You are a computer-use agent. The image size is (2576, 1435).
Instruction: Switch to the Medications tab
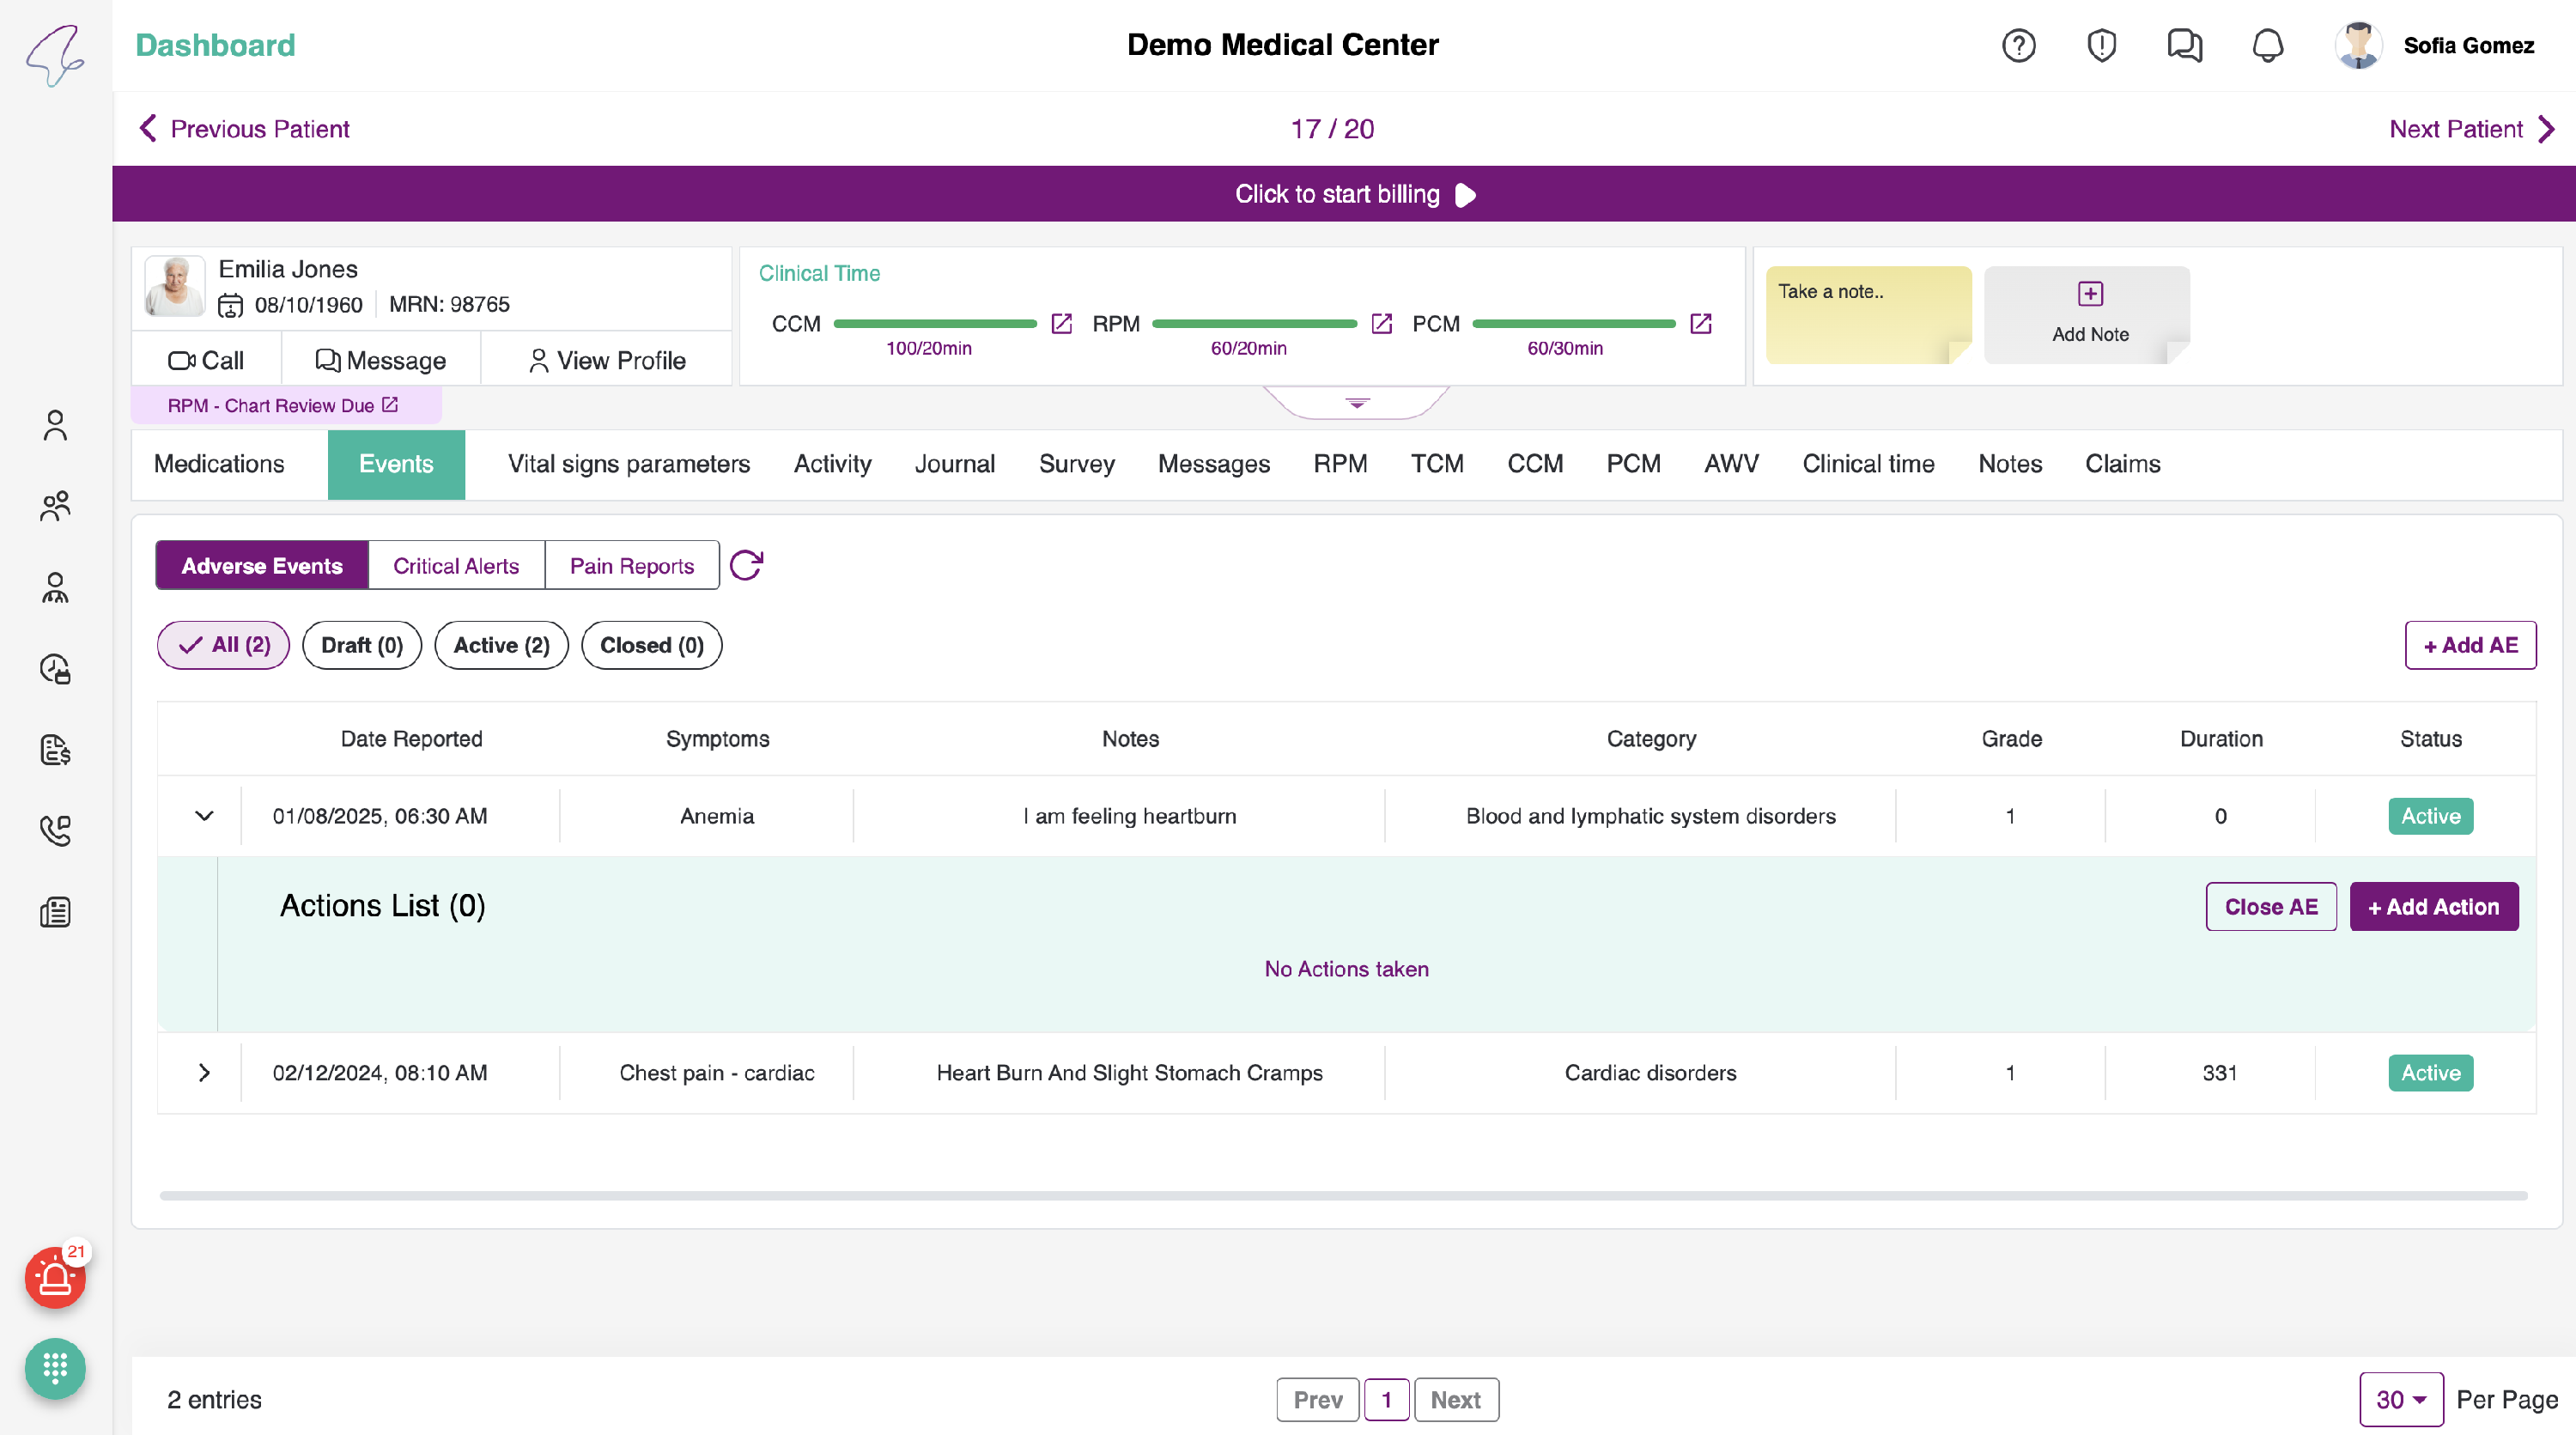tap(219, 464)
